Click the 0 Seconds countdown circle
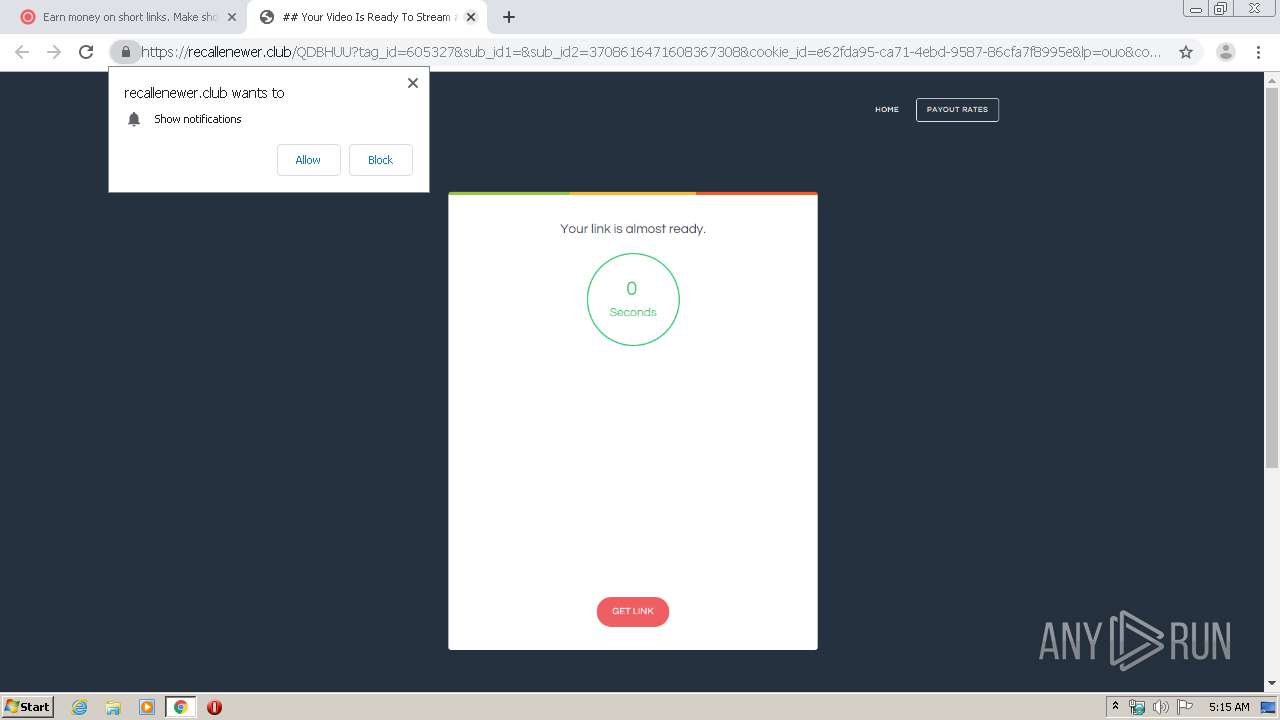Image resolution: width=1280 pixels, height=720 pixels. tap(633, 299)
